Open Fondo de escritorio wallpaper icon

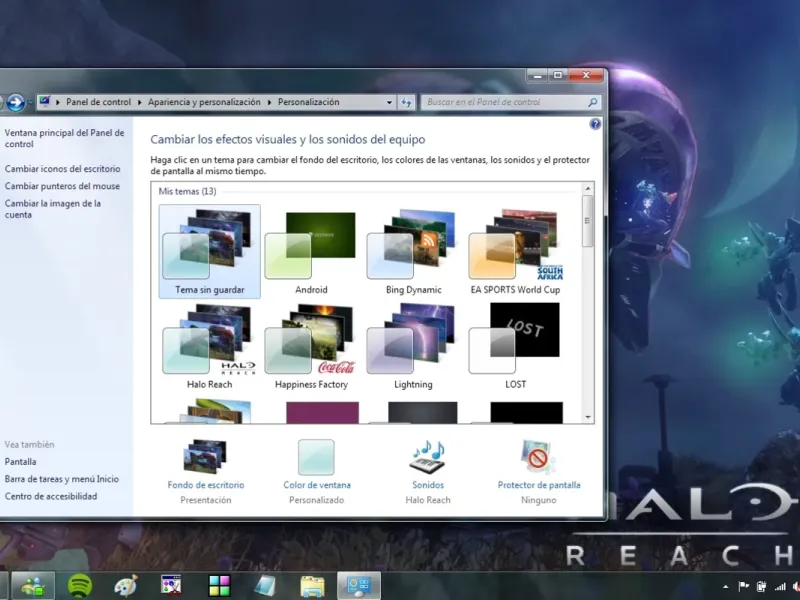[x=205, y=456]
